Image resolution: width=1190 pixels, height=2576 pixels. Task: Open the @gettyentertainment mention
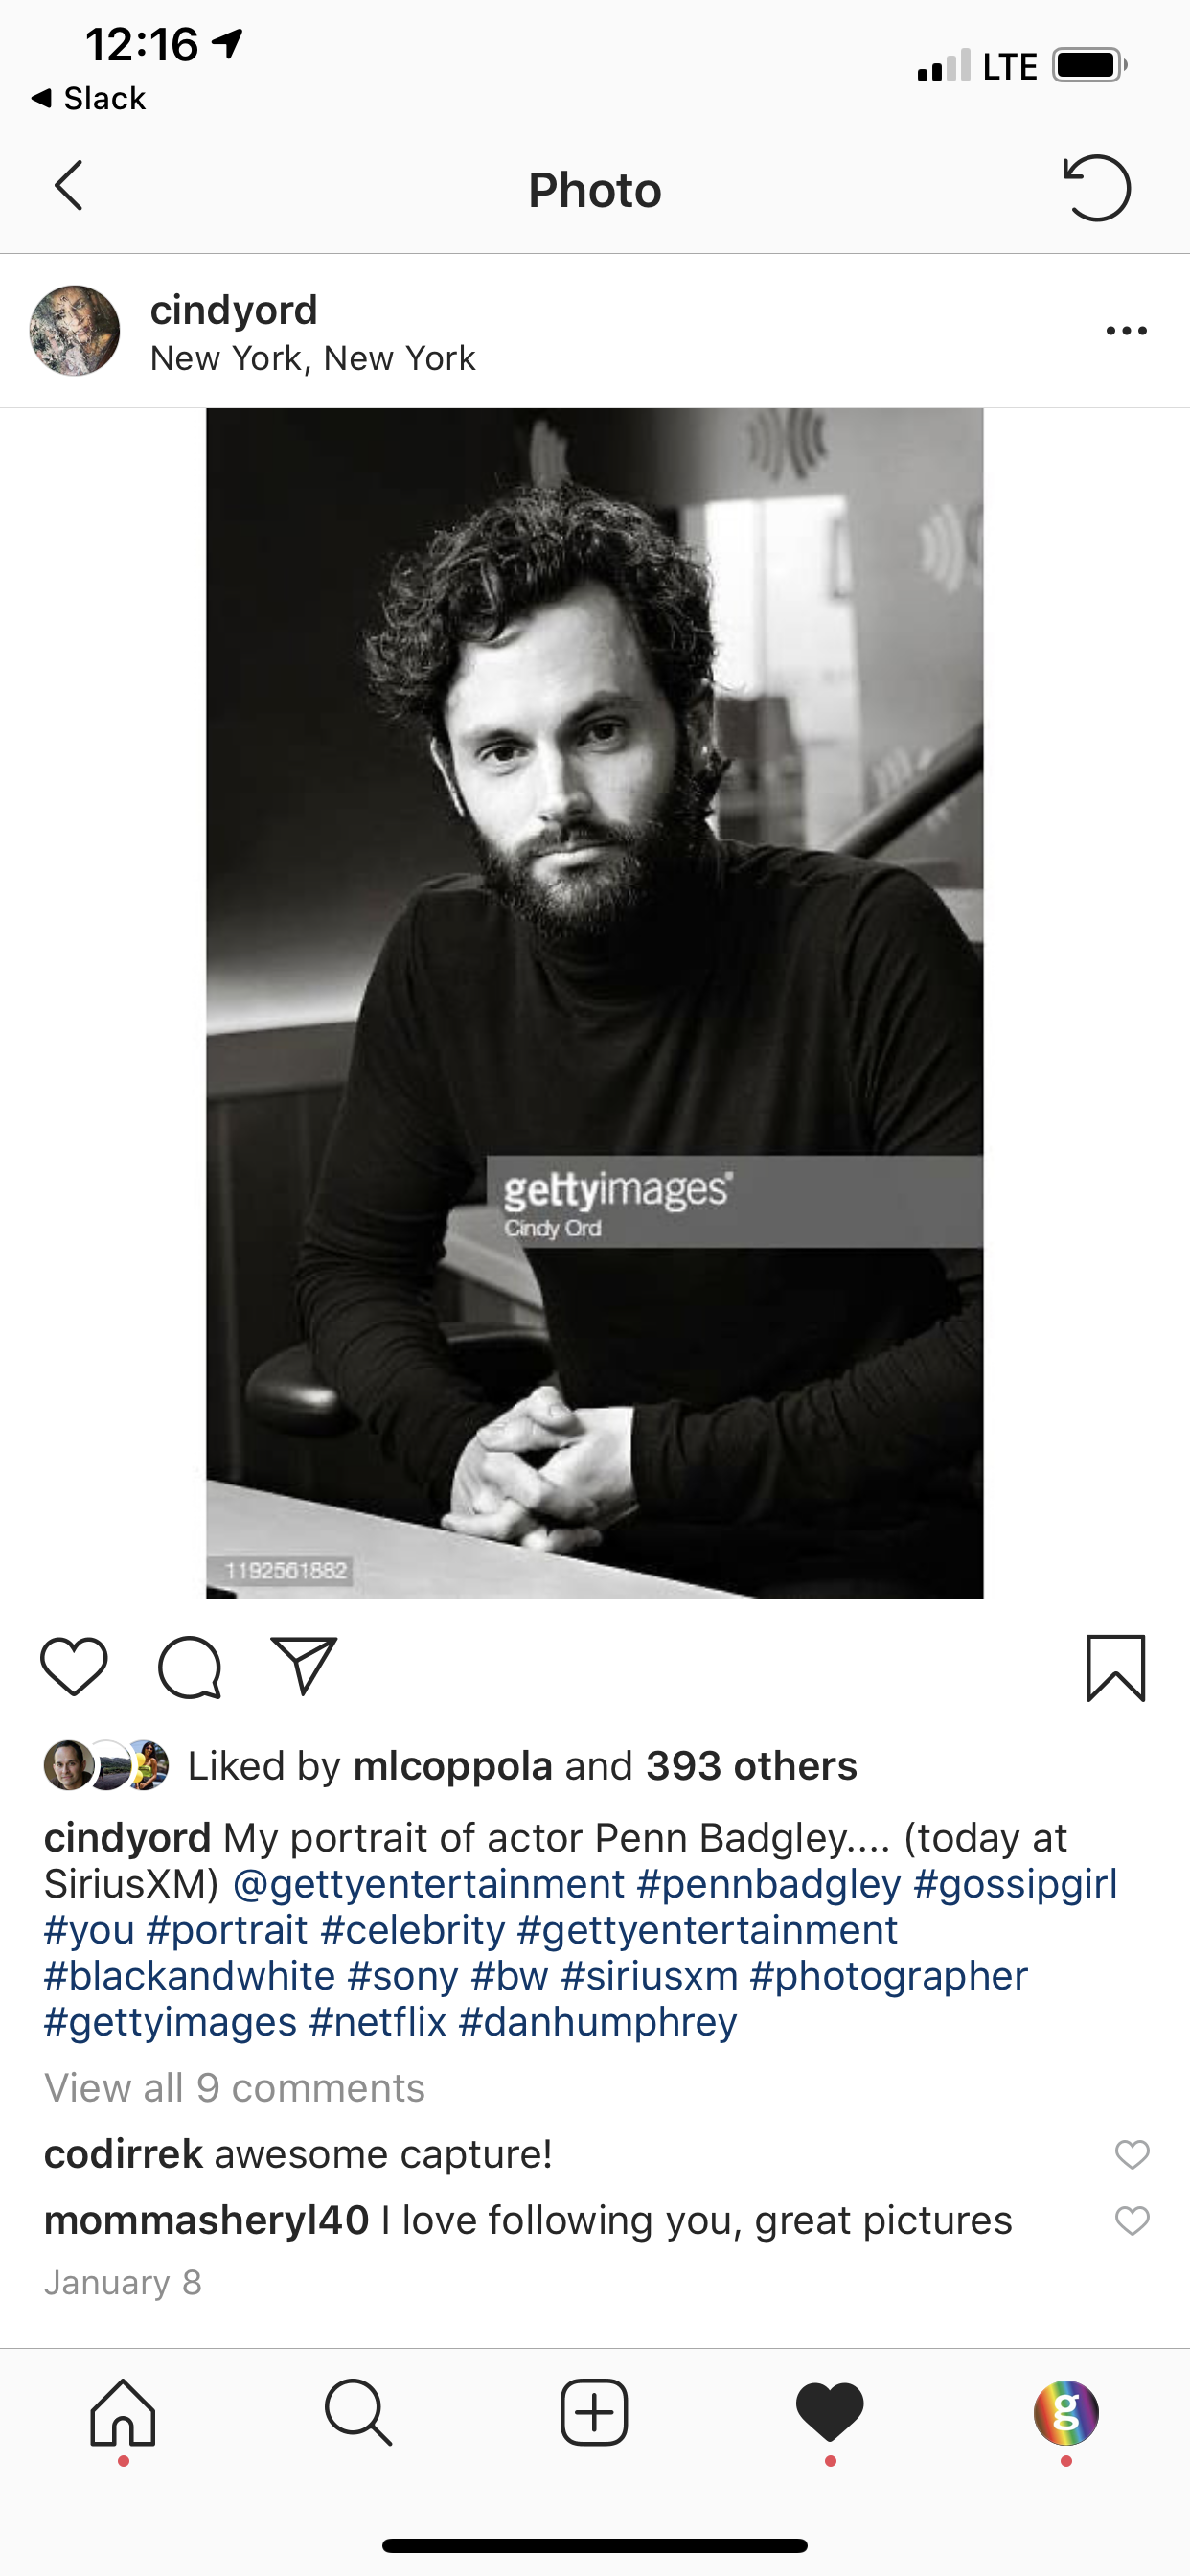pos(429,1884)
